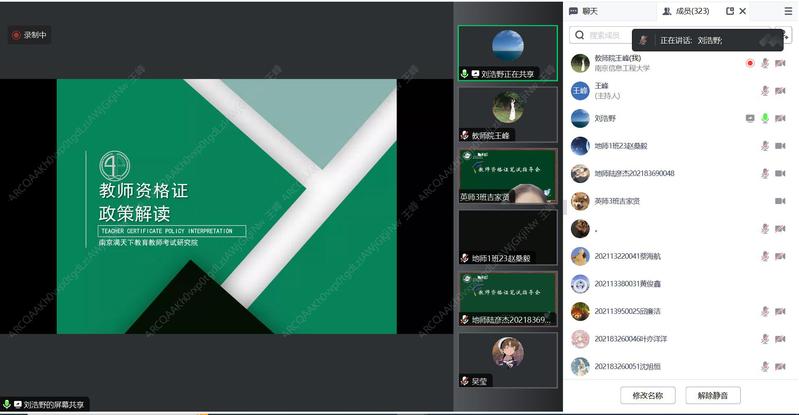The width and height of the screenshot is (799, 415).
Task: Click camera icon for 英师3班吉家贤 in list
Action: (x=780, y=201)
